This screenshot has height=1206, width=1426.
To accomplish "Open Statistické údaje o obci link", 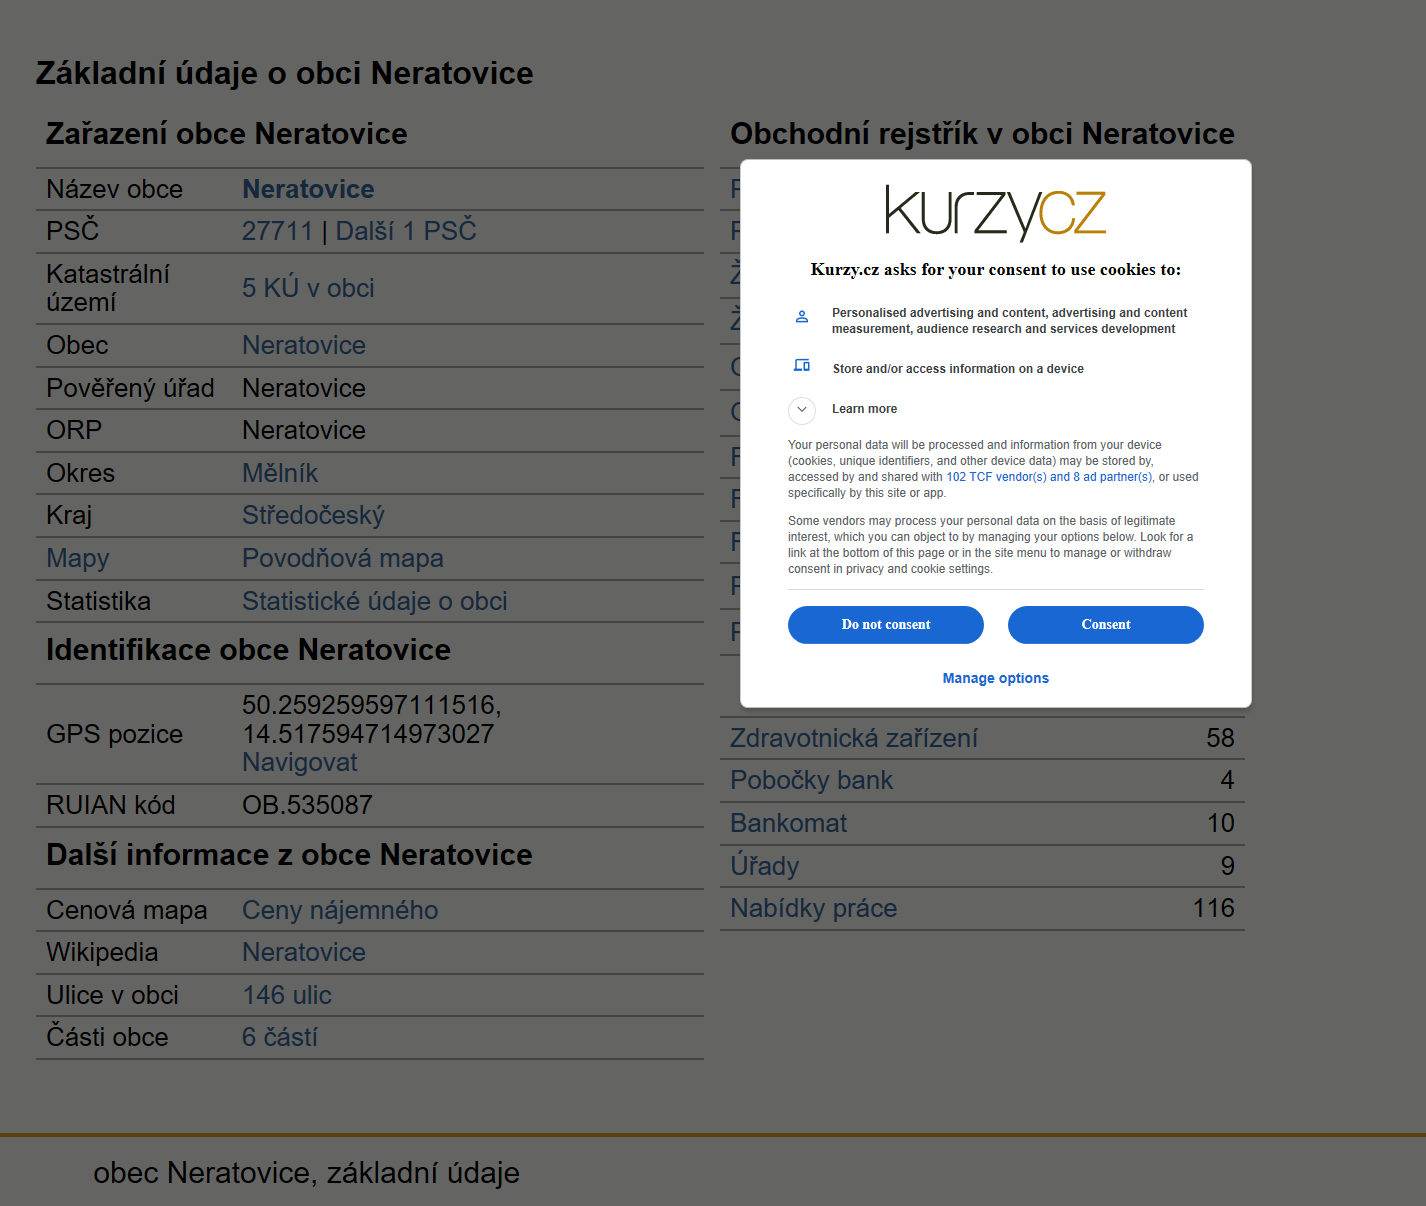I will click(x=375, y=601).
